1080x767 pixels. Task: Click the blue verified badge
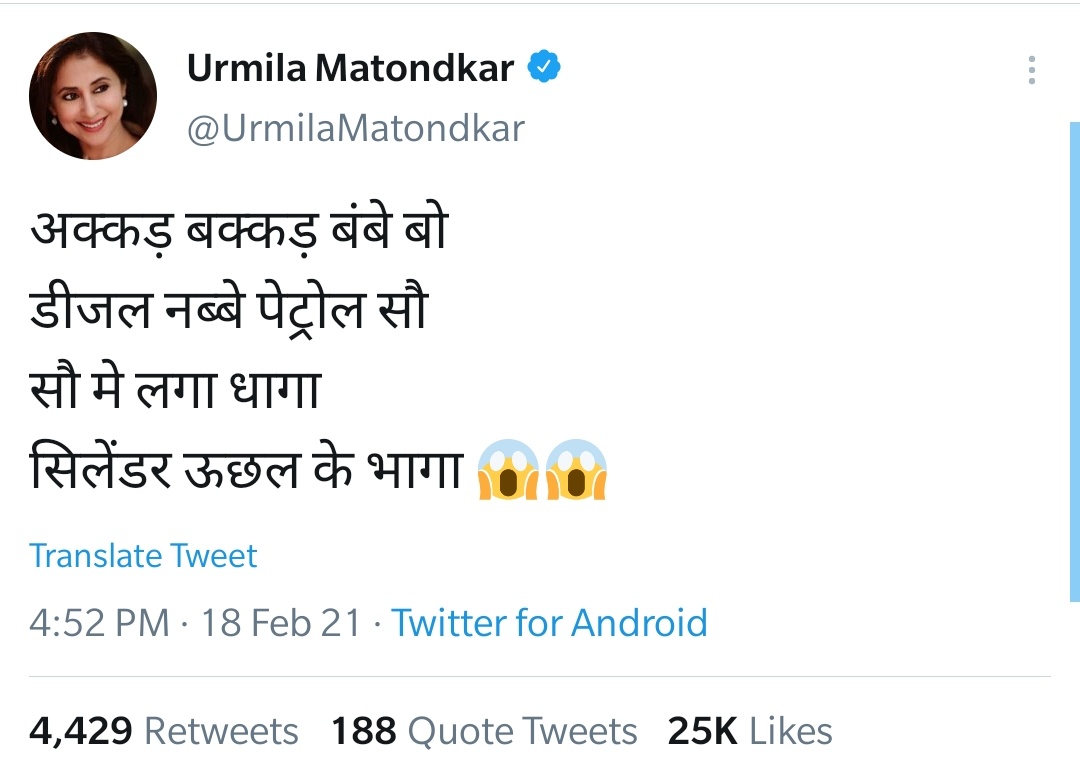[544, 68]
